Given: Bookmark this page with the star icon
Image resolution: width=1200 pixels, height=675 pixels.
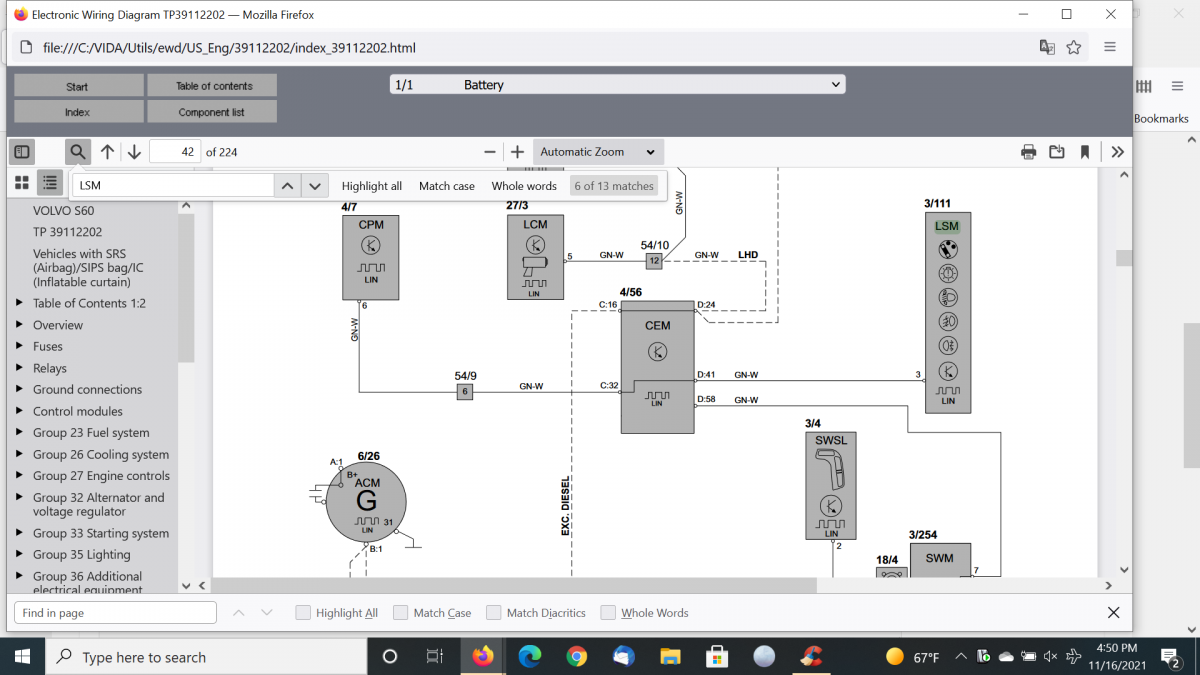Looking at the screenshot, I should pos(1074,47).
